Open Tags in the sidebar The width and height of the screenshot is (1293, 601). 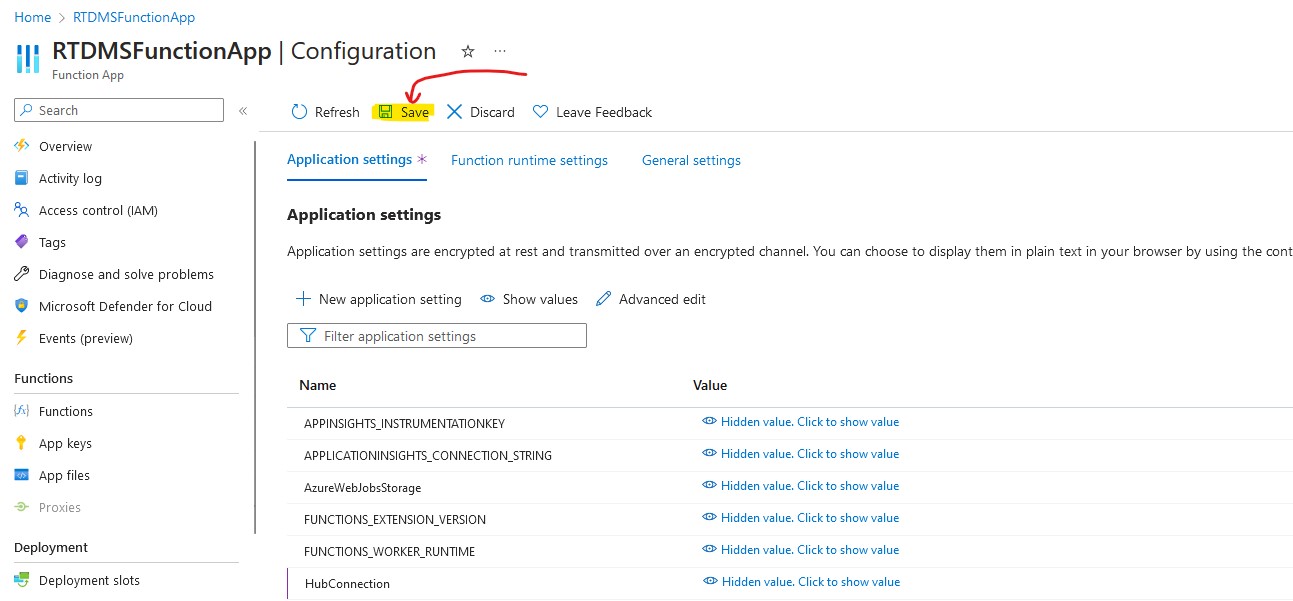(x=52, y=242)
